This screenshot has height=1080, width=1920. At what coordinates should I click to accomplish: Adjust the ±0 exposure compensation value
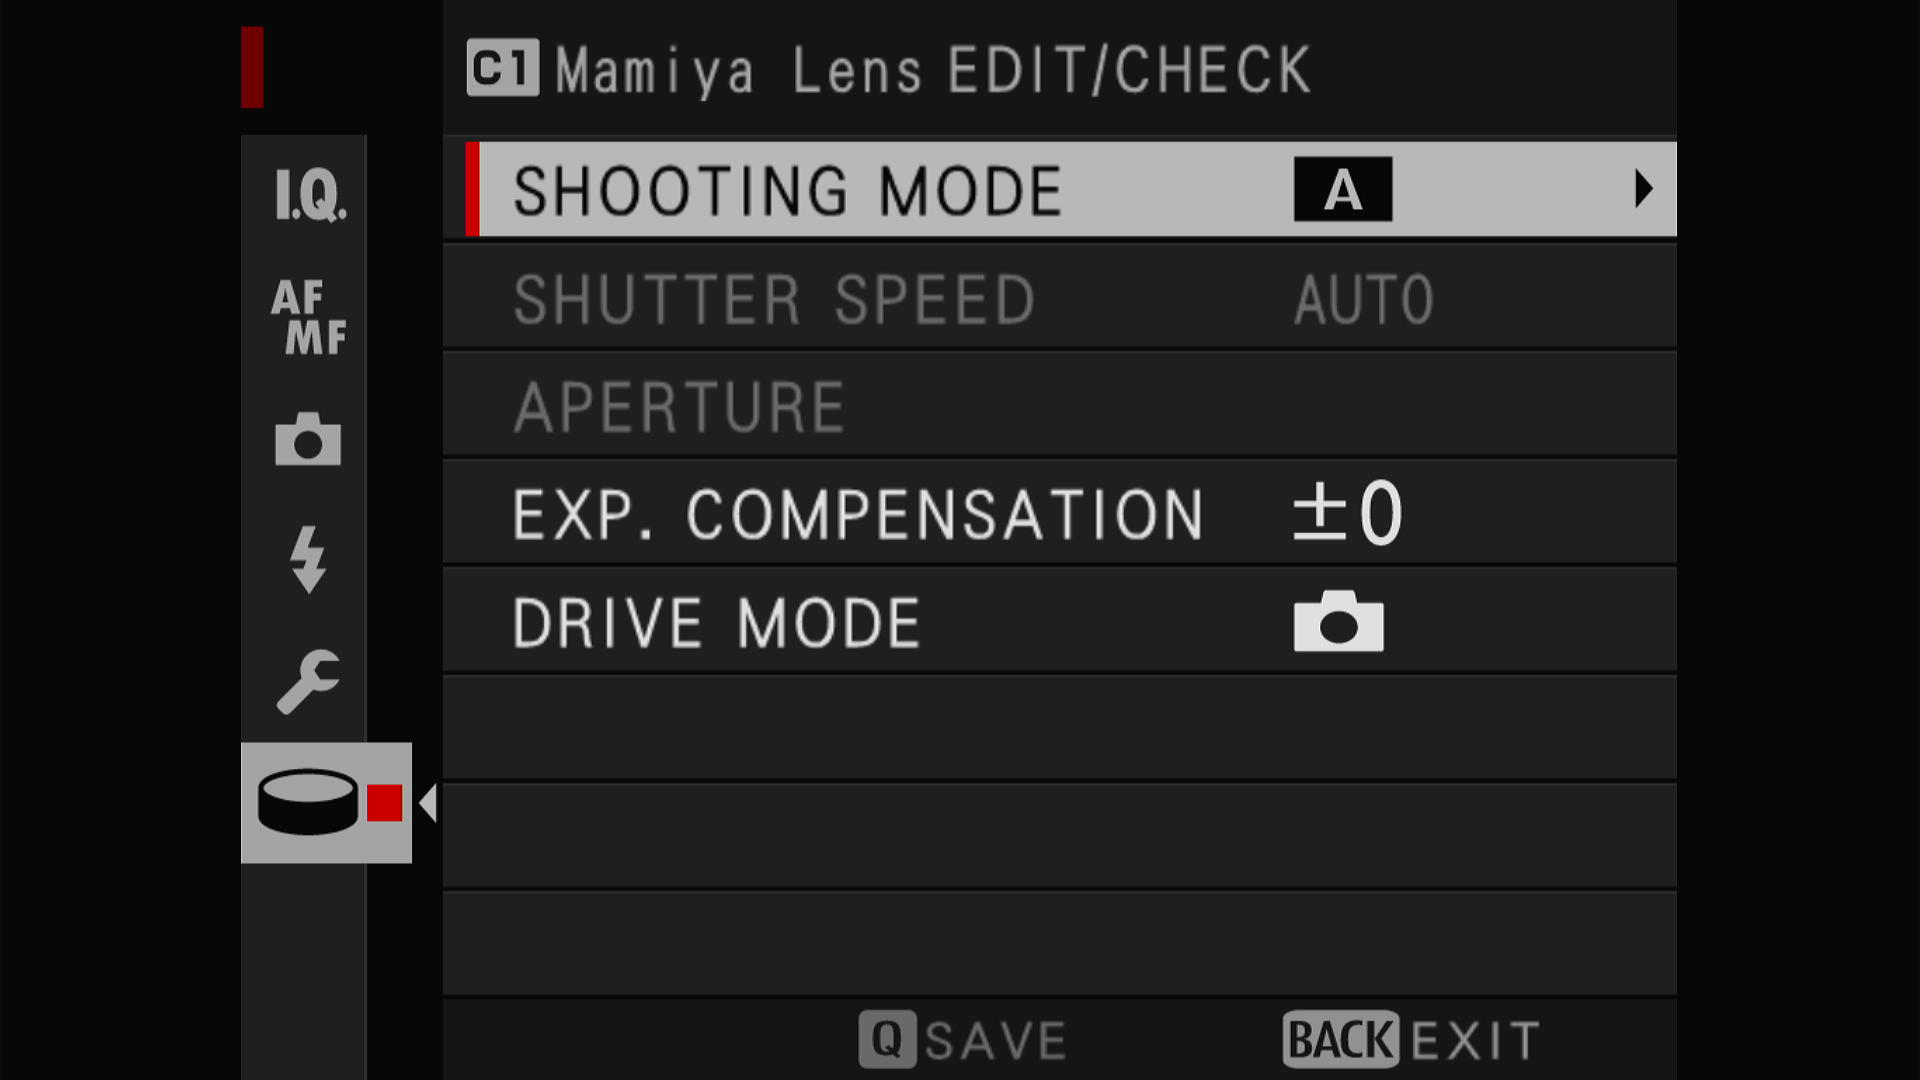1348,513
